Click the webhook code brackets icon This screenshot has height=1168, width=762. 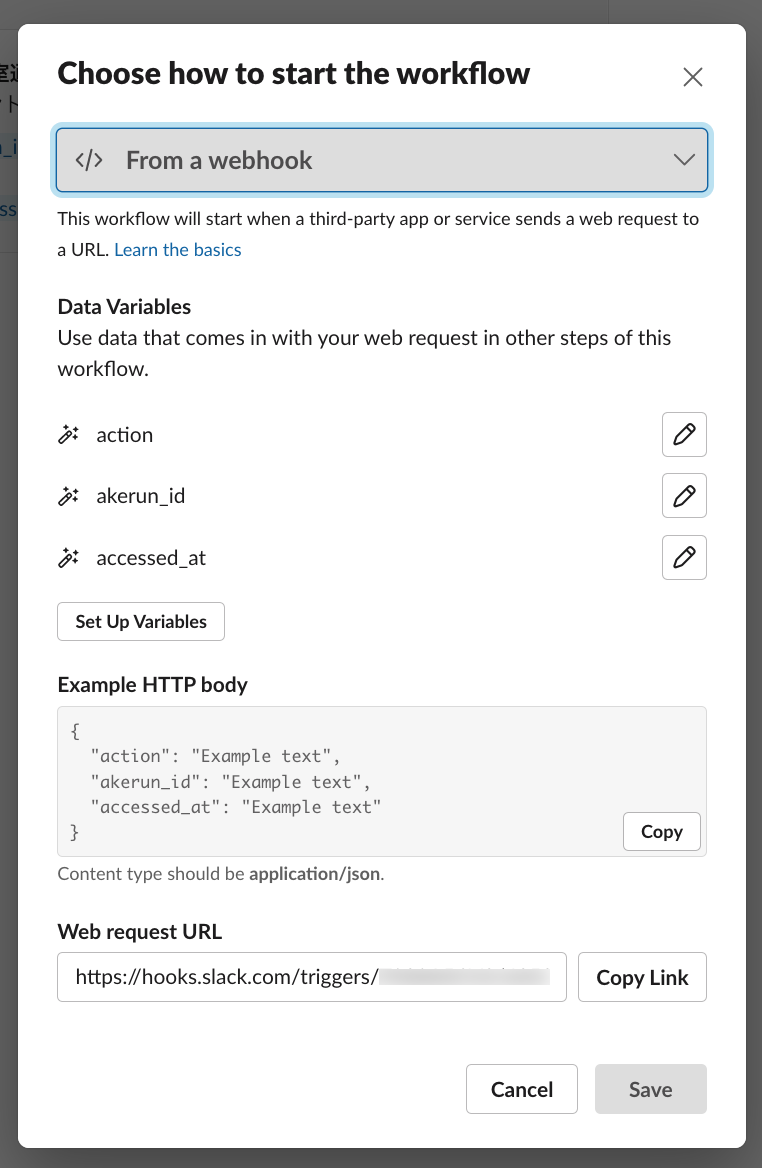click(x=89, y=160)
